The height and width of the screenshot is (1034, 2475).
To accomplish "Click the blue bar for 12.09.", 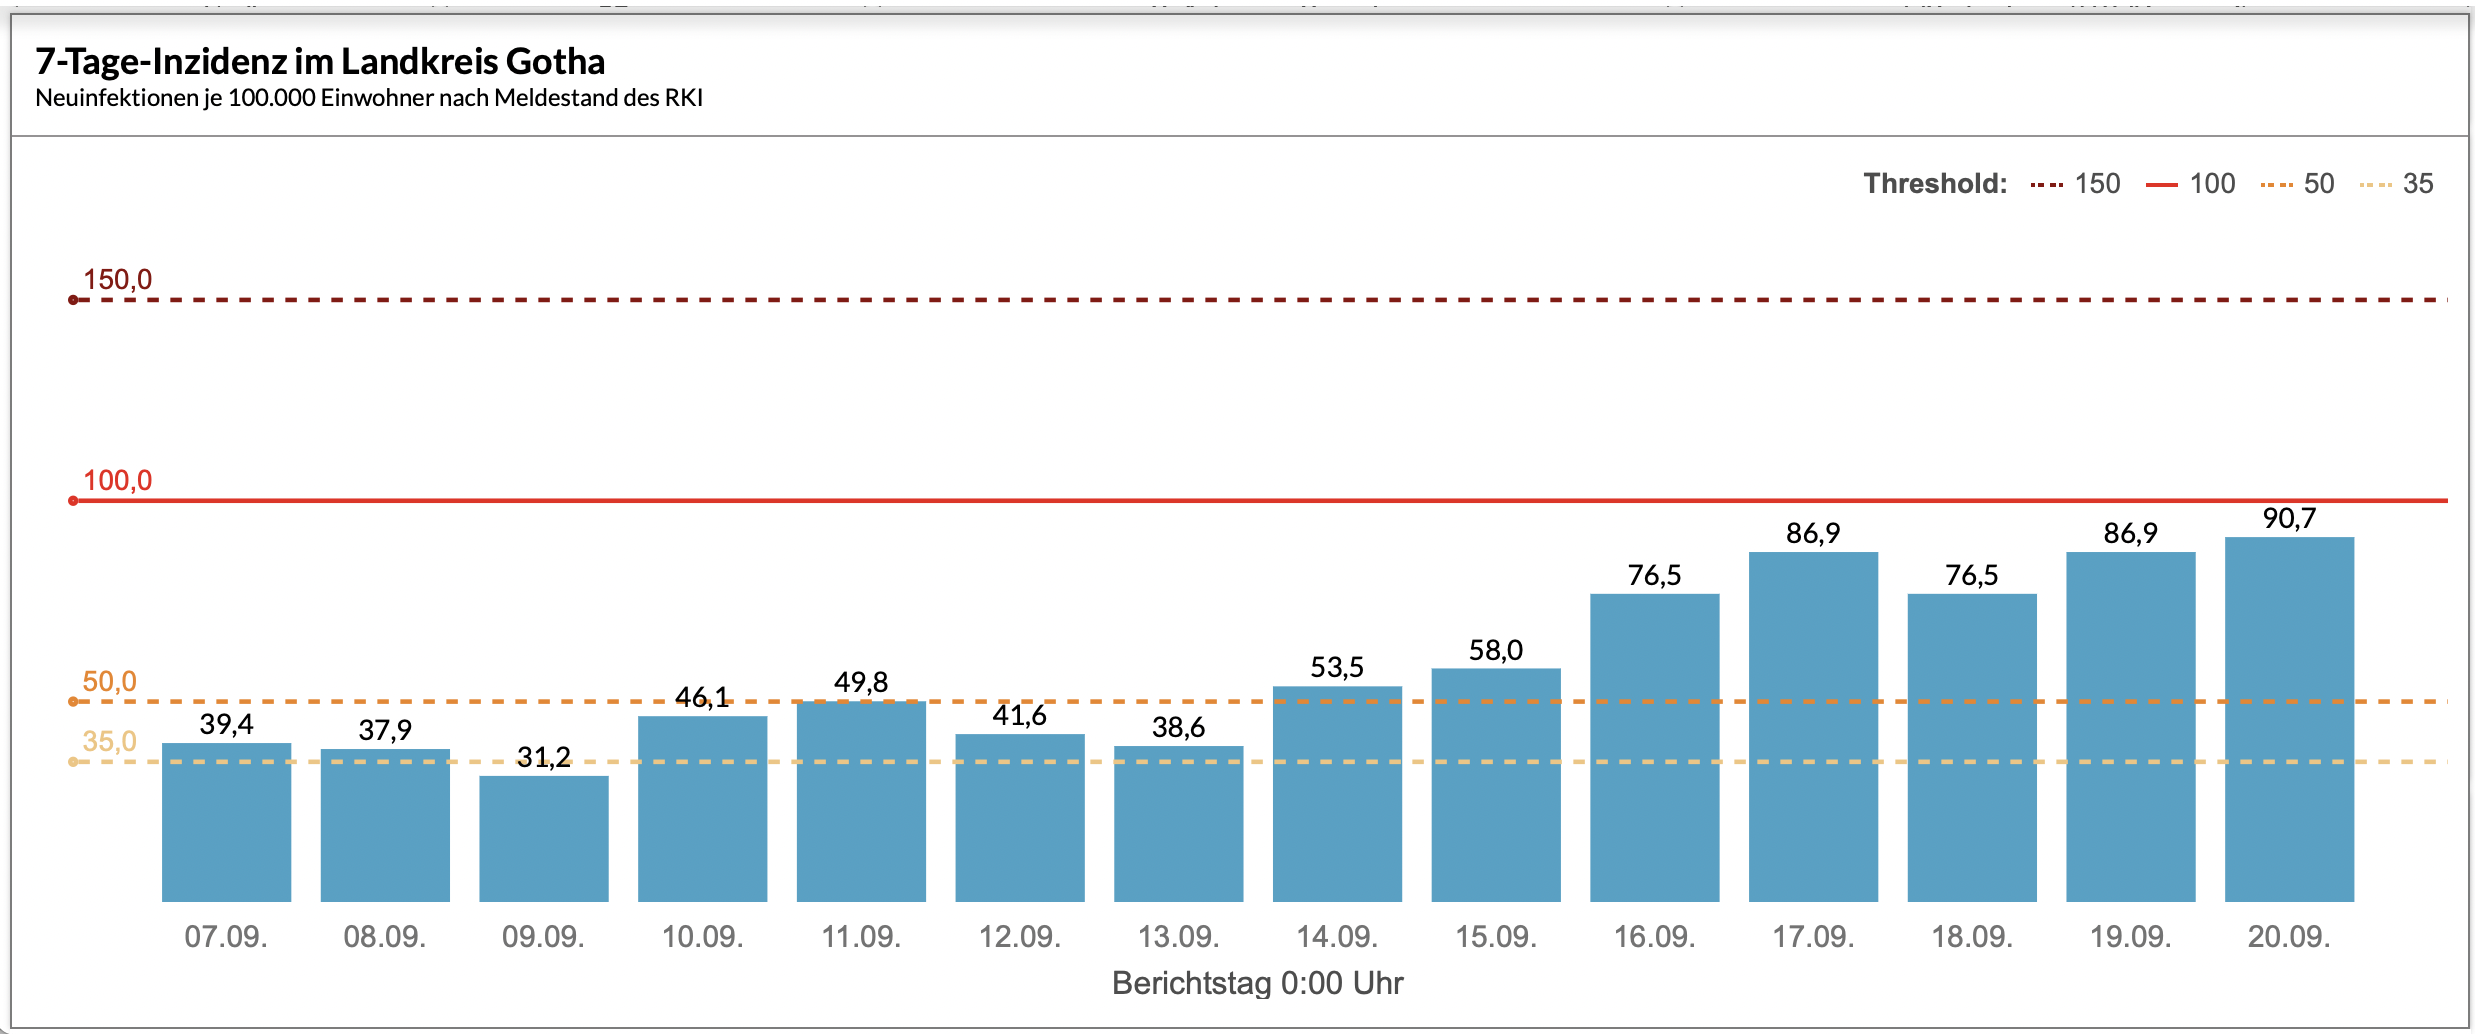I will click(1020, 818).
